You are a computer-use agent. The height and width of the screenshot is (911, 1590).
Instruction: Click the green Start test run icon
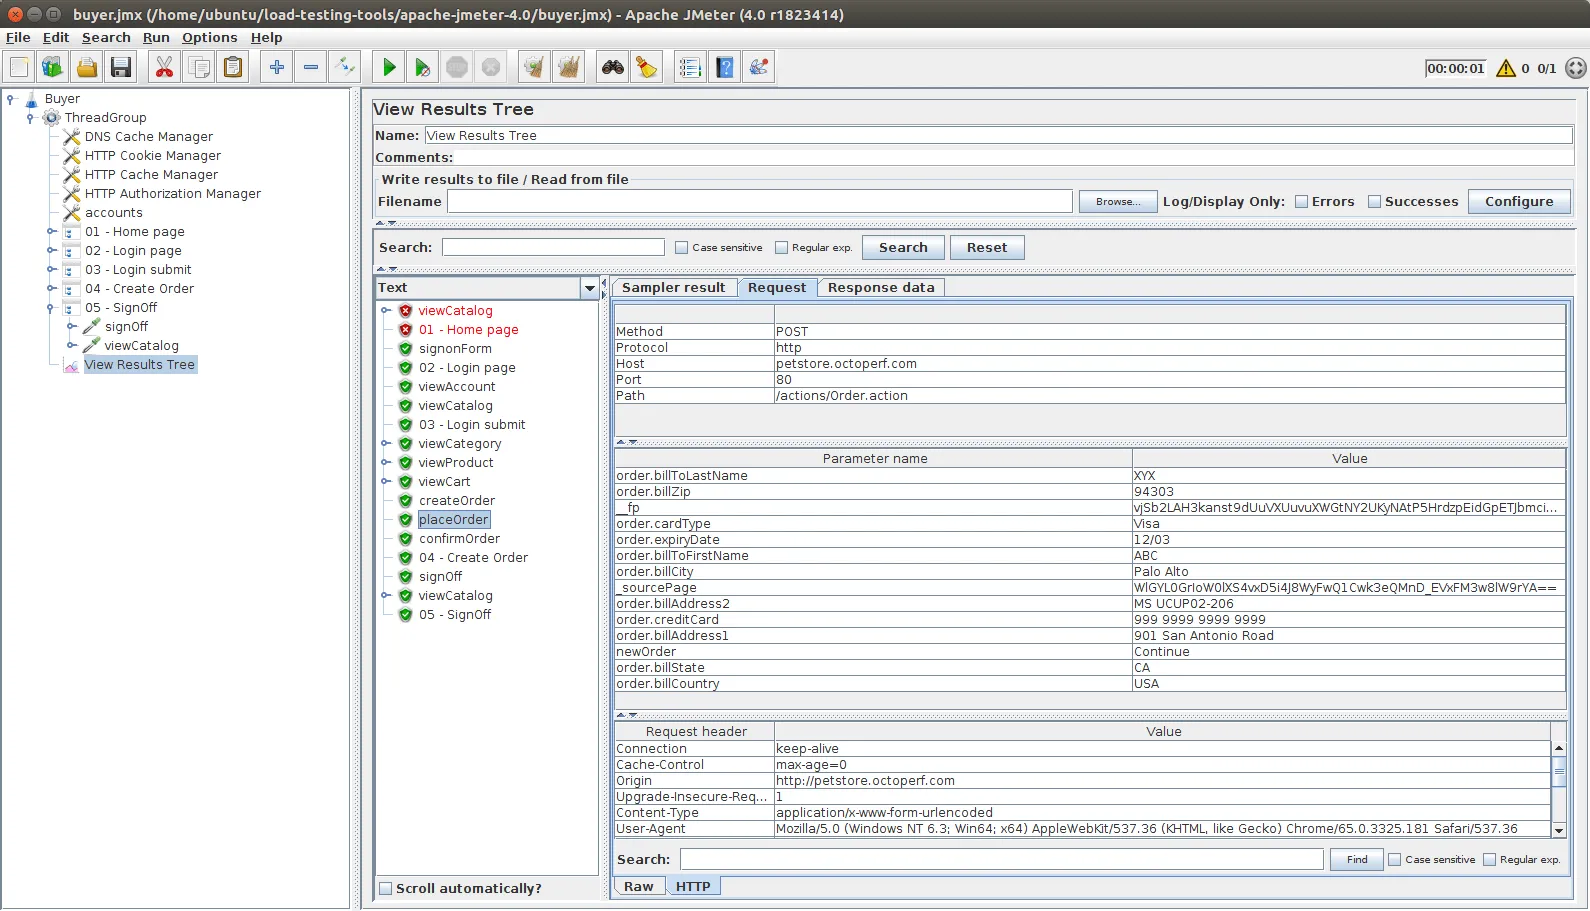click(x=389, y=68)
